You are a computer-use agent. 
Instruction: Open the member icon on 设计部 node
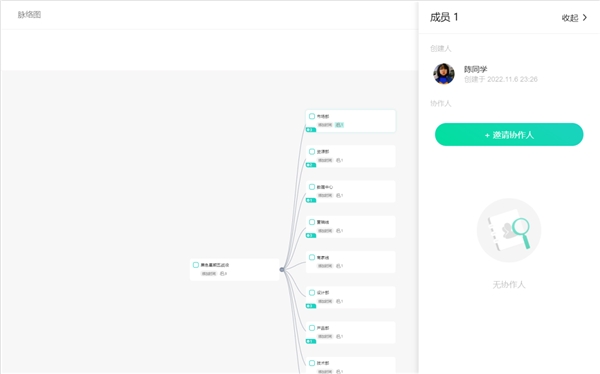tap(339, 301)
